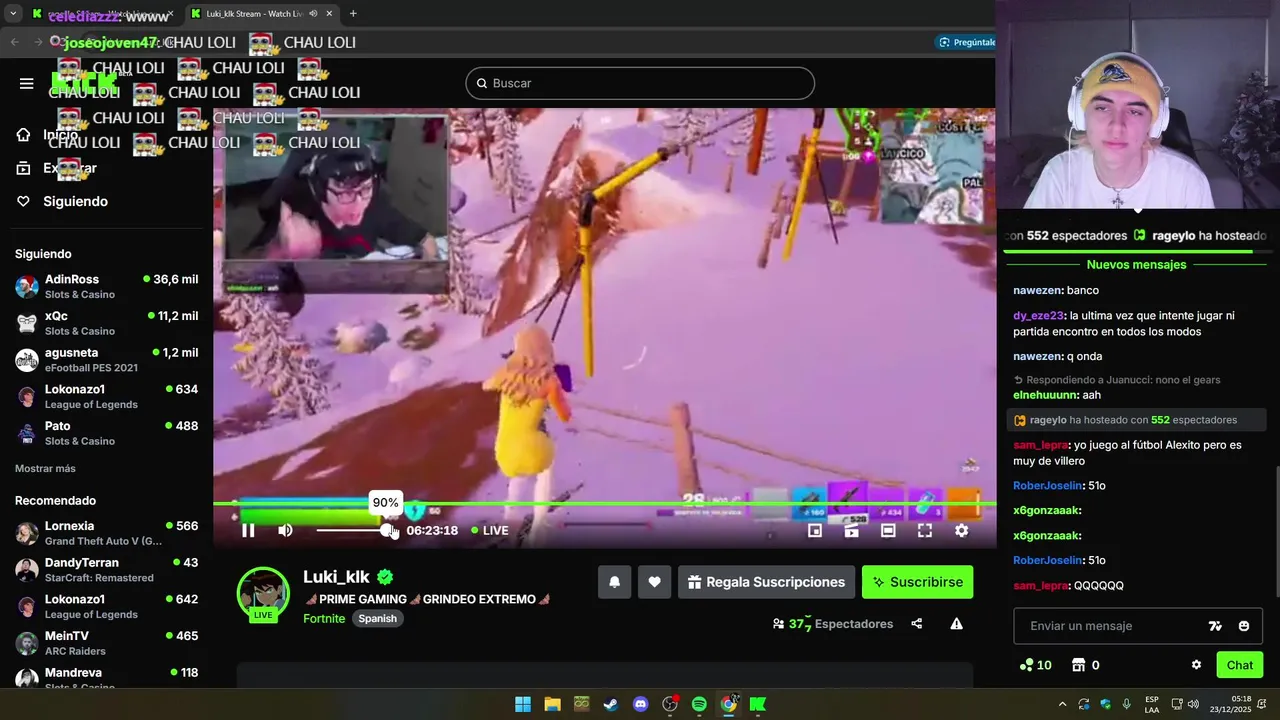1280x720 pixels.
Task: Click Regala Suscripciones button
Action: point(766,582)
